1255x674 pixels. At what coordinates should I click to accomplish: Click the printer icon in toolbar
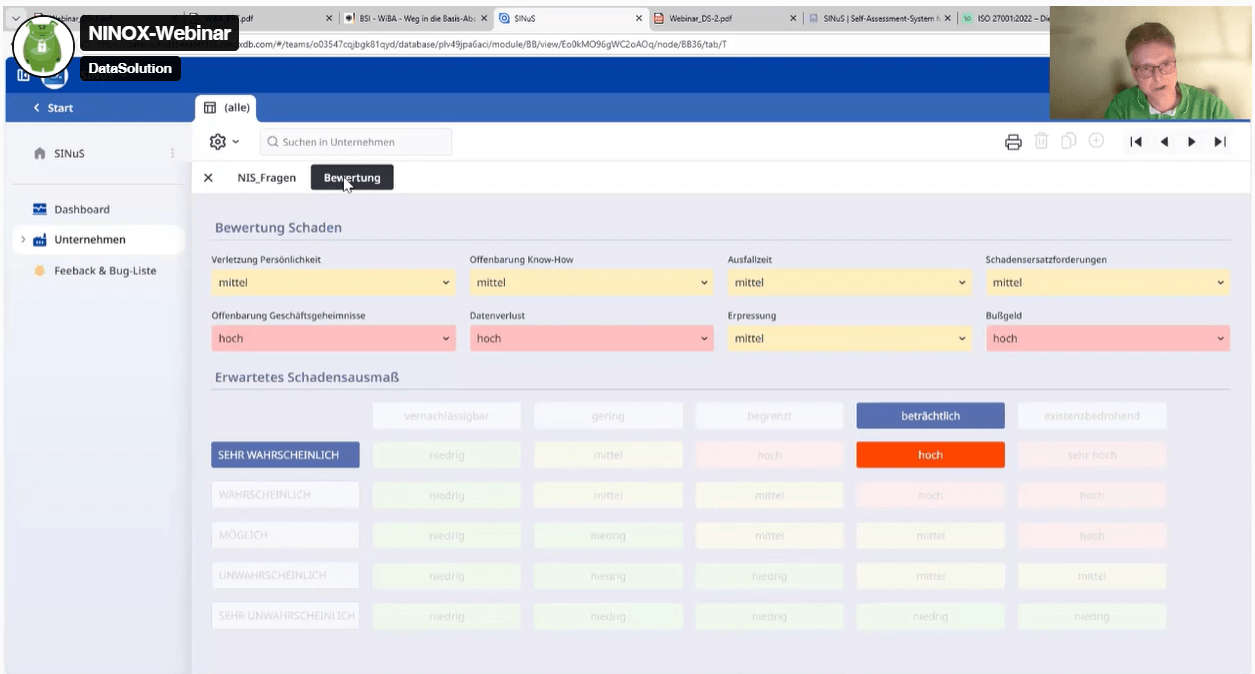click(x=1013, y=142)
